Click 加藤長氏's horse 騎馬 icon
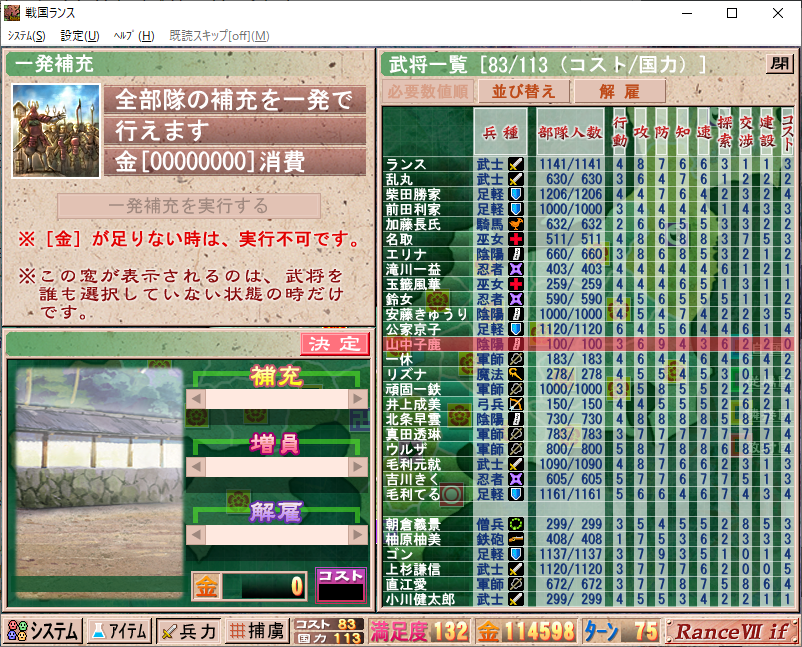Viewport: 802px width, 647px height. click(516, 224)
